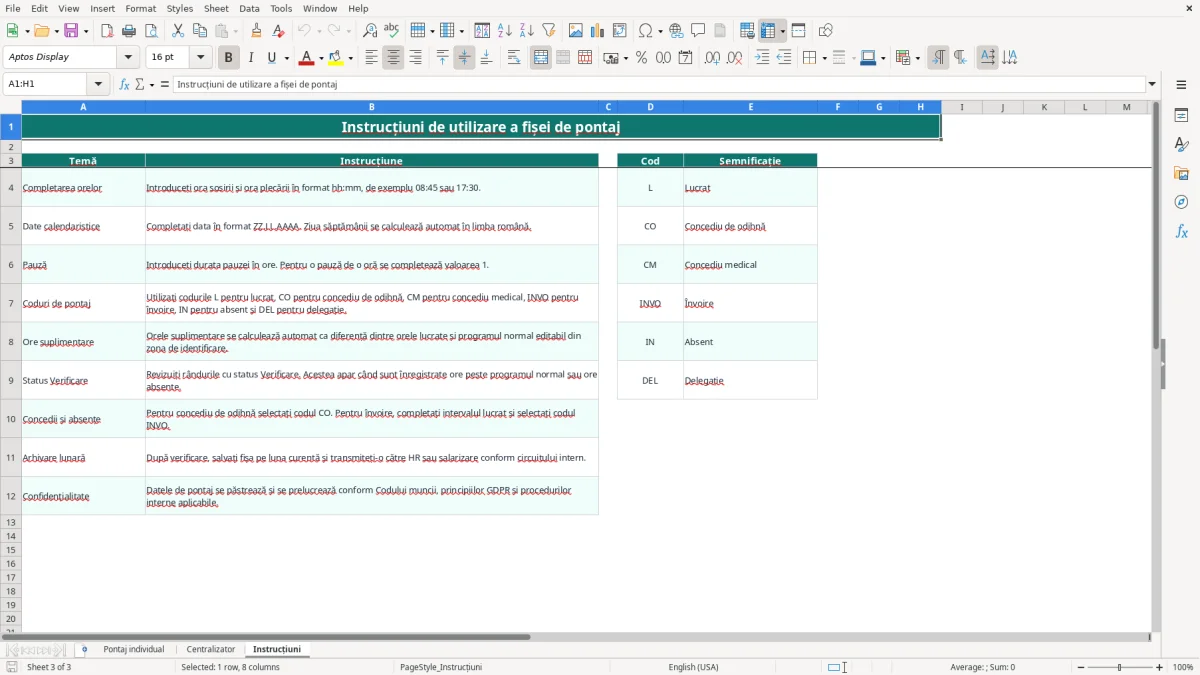Click the zoom slider handle
Screen dimensions: 1200x675
click(x=1120, y=667)
